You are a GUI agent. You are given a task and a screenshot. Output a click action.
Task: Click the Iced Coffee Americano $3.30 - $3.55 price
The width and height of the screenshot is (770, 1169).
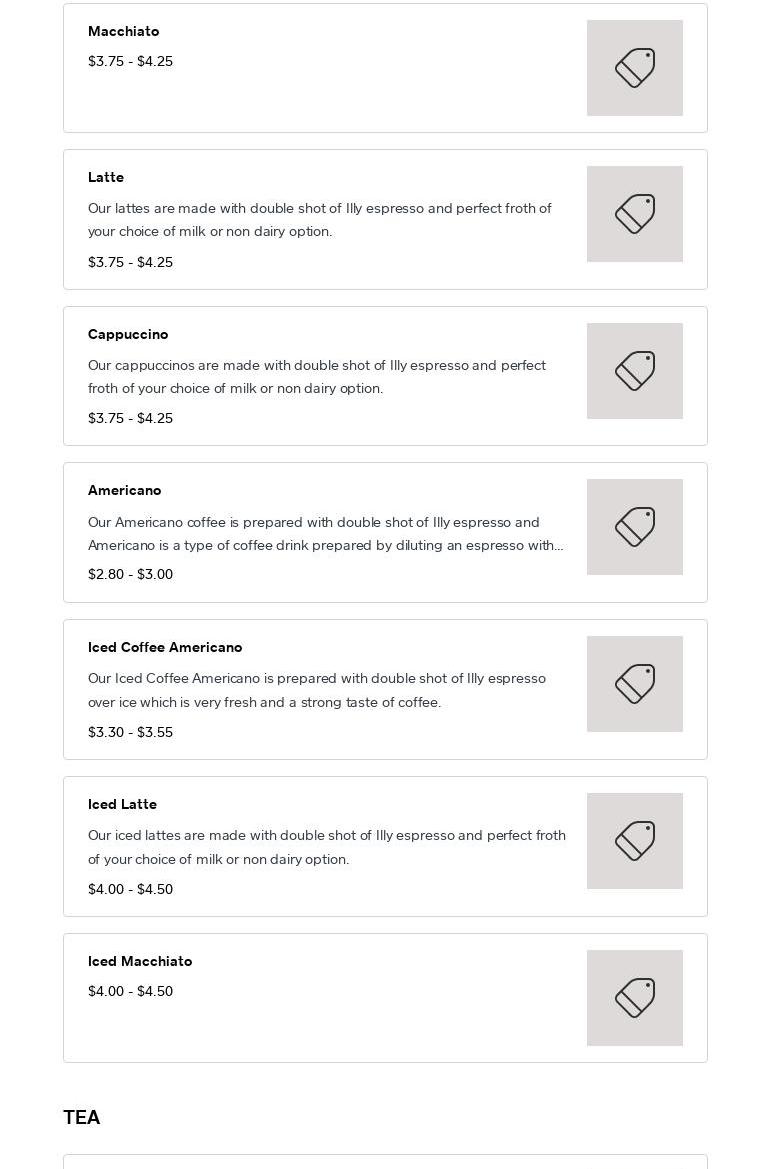pyautogui.click(x=130, y=732)
